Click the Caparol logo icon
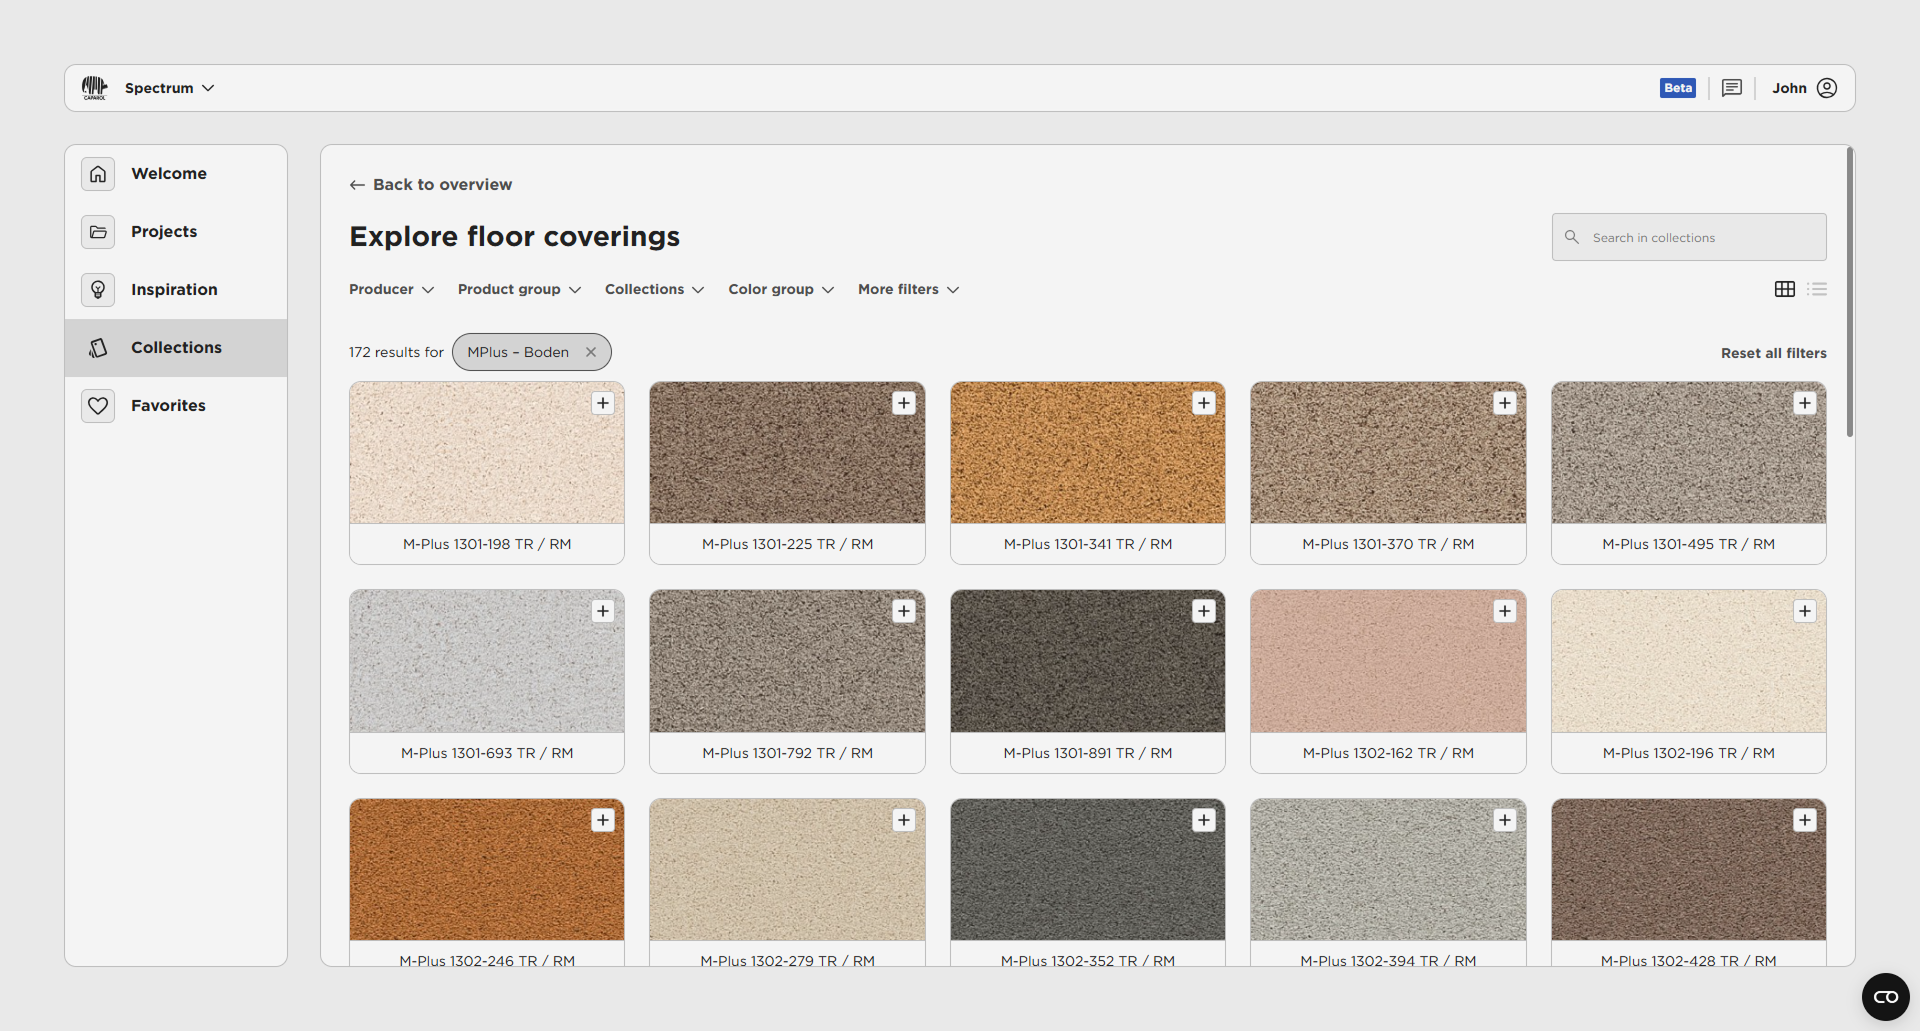 click(94, 88)
